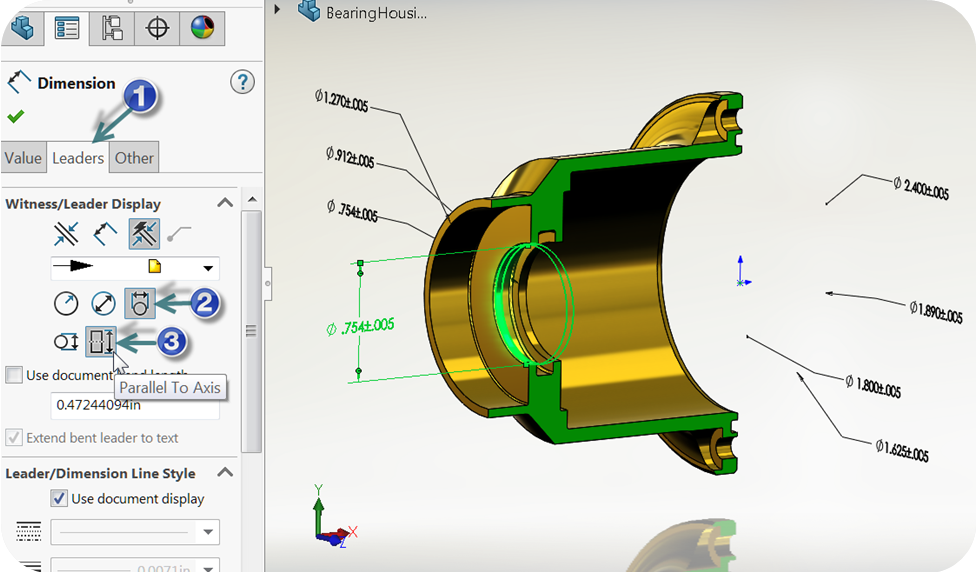This screenshot has width=976, height=572.
Task: Select the black Ø.754±.005 dimension
Action: pos(352,211)
